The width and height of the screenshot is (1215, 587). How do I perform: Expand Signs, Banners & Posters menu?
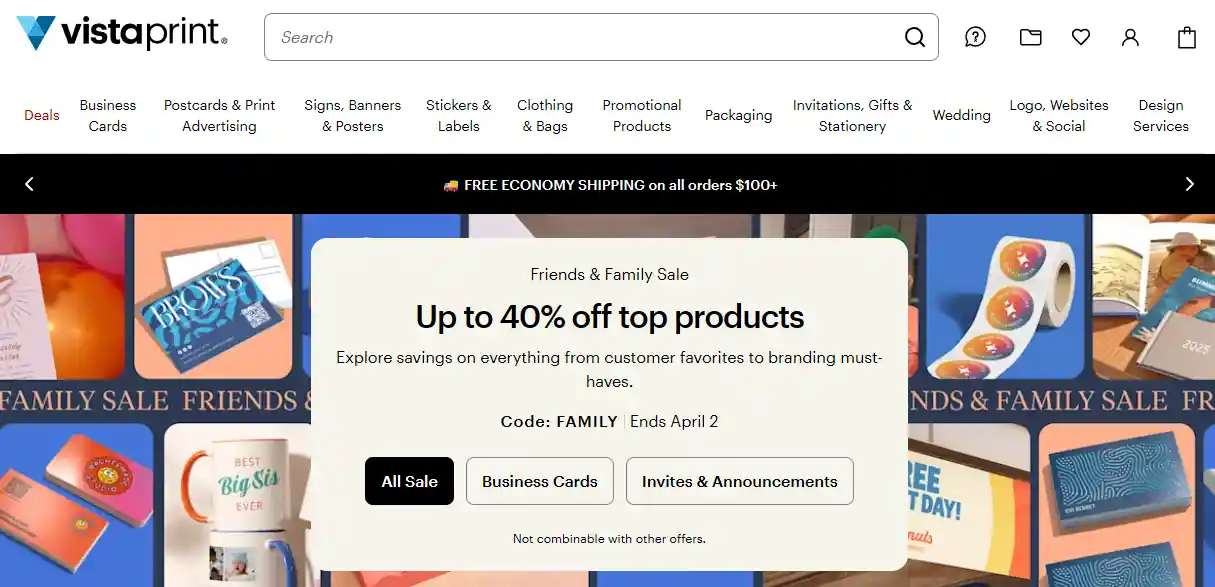pyautogui.click(x=352, y=115)
